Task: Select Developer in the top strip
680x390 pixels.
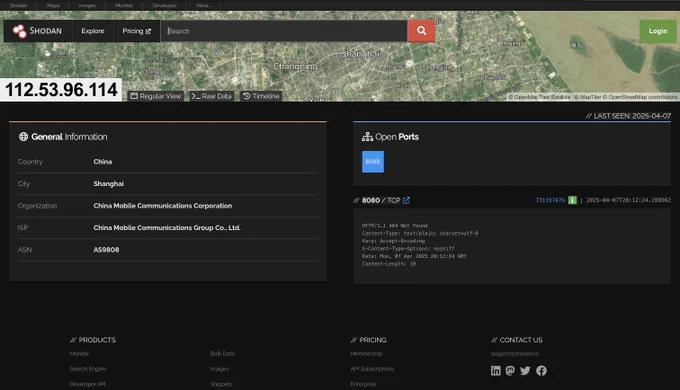Action: tap(165, 6)
